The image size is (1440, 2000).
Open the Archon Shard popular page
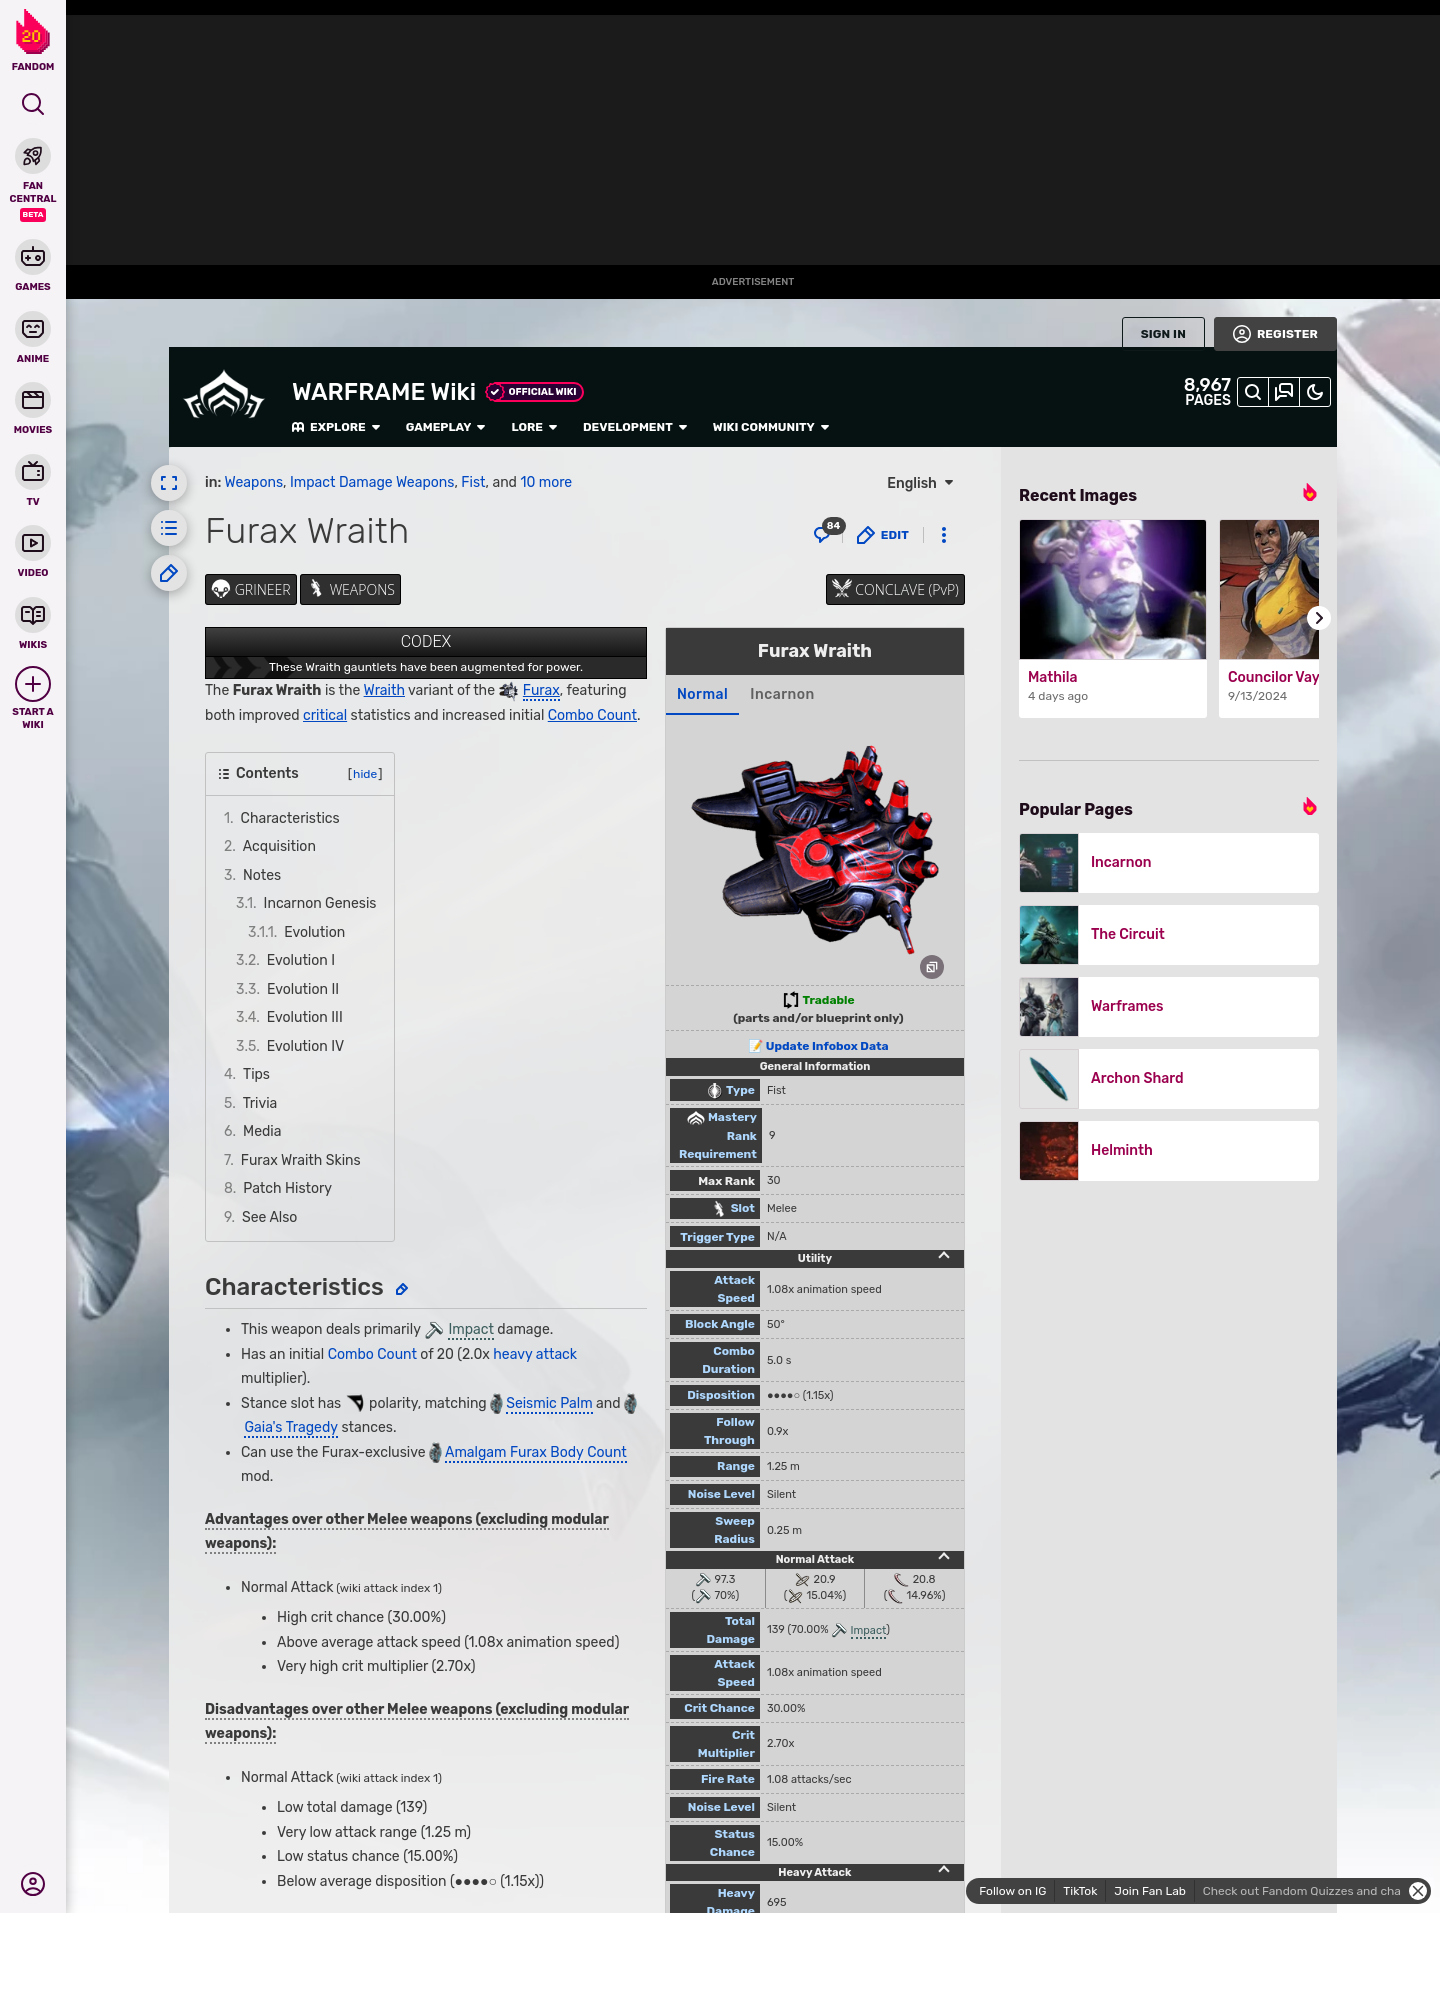pyautogui.click(x=1169, y=1079)
